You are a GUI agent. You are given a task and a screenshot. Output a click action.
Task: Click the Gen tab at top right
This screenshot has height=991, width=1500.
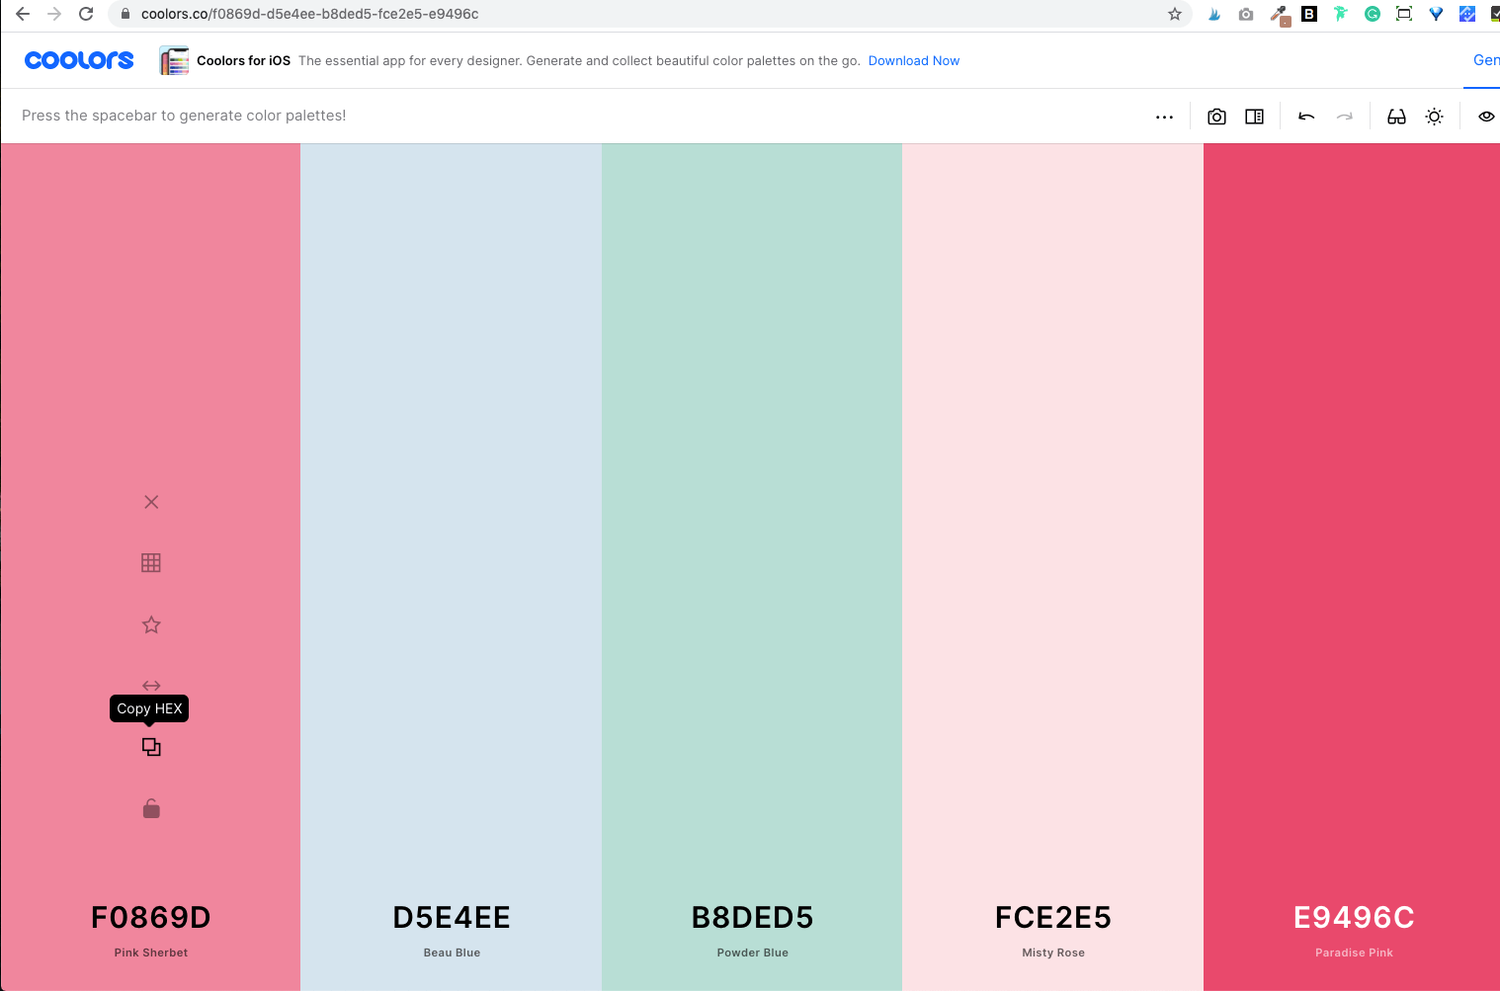pyautogui.click(x=1484, y=60)
